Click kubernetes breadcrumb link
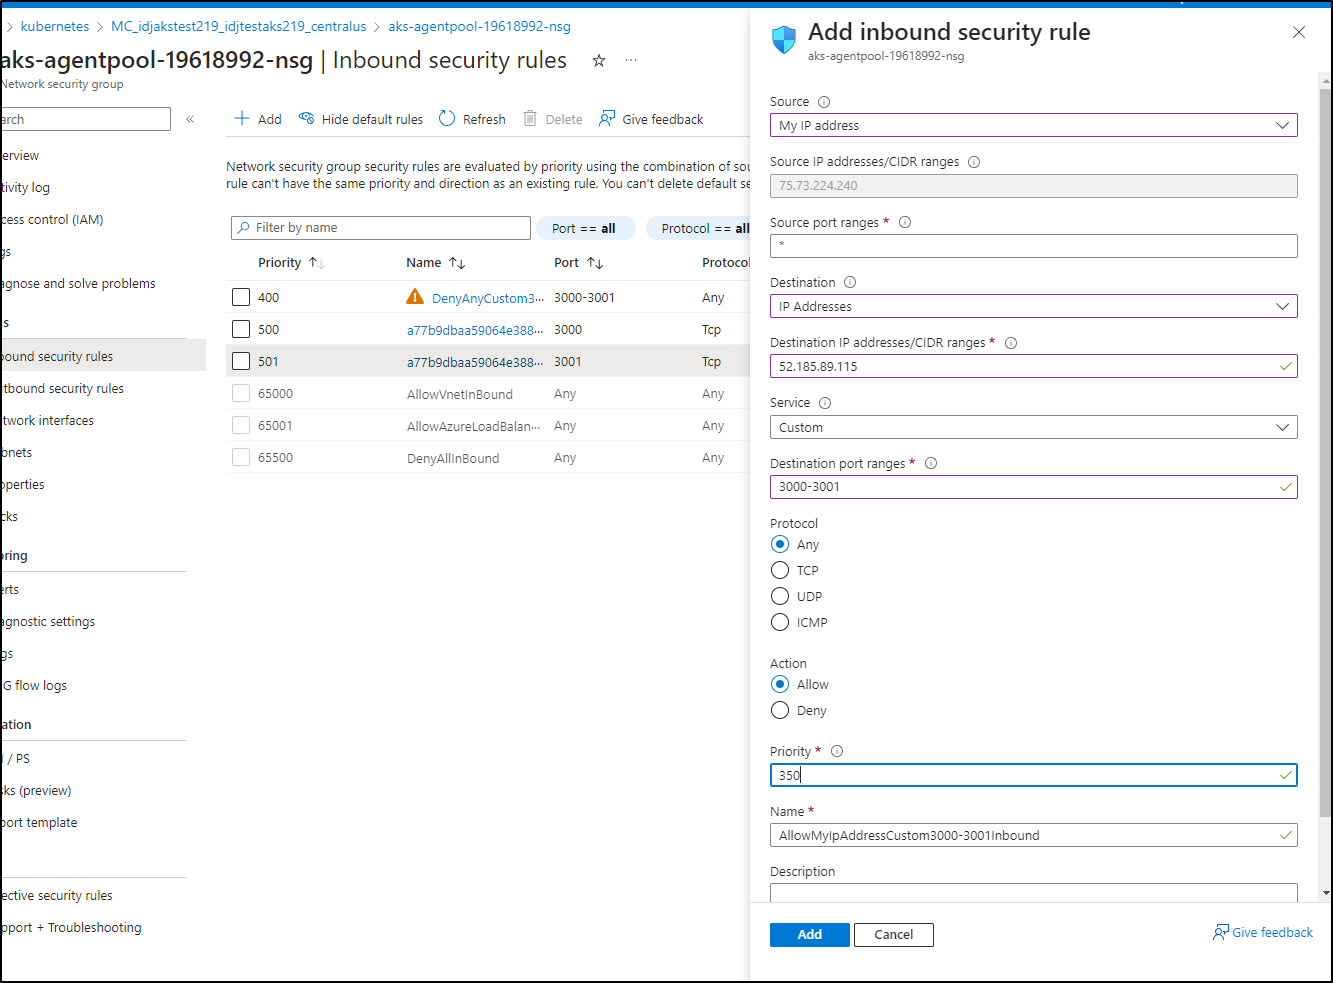This screenshot has width=1333, height=983. 55,26
